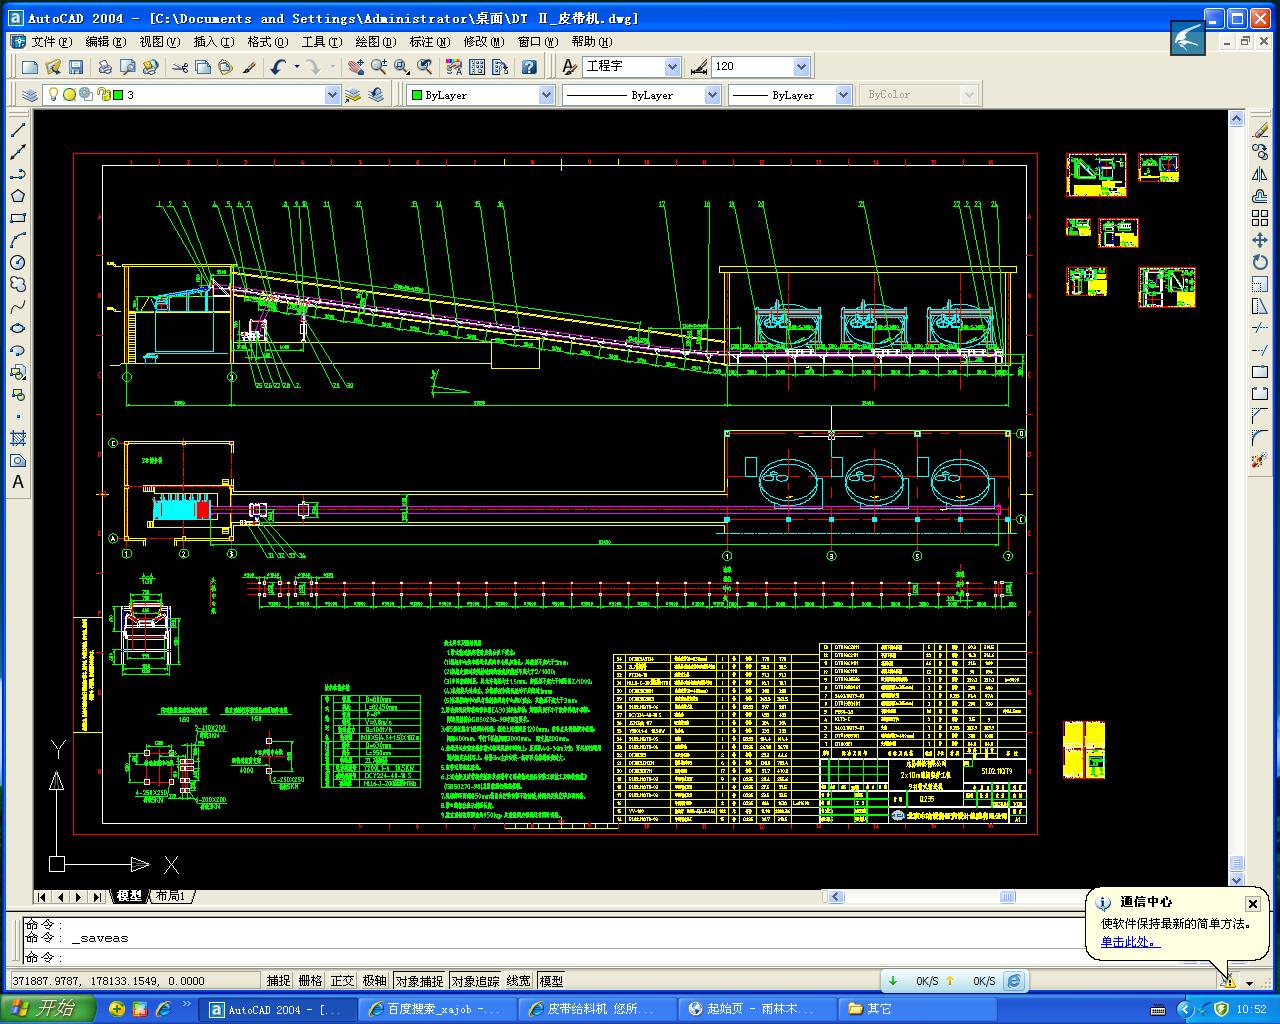This screenshot has width=1280, height=1024.
Task: Expand the ByLayer color dropdown
Action: pos(546,95)
